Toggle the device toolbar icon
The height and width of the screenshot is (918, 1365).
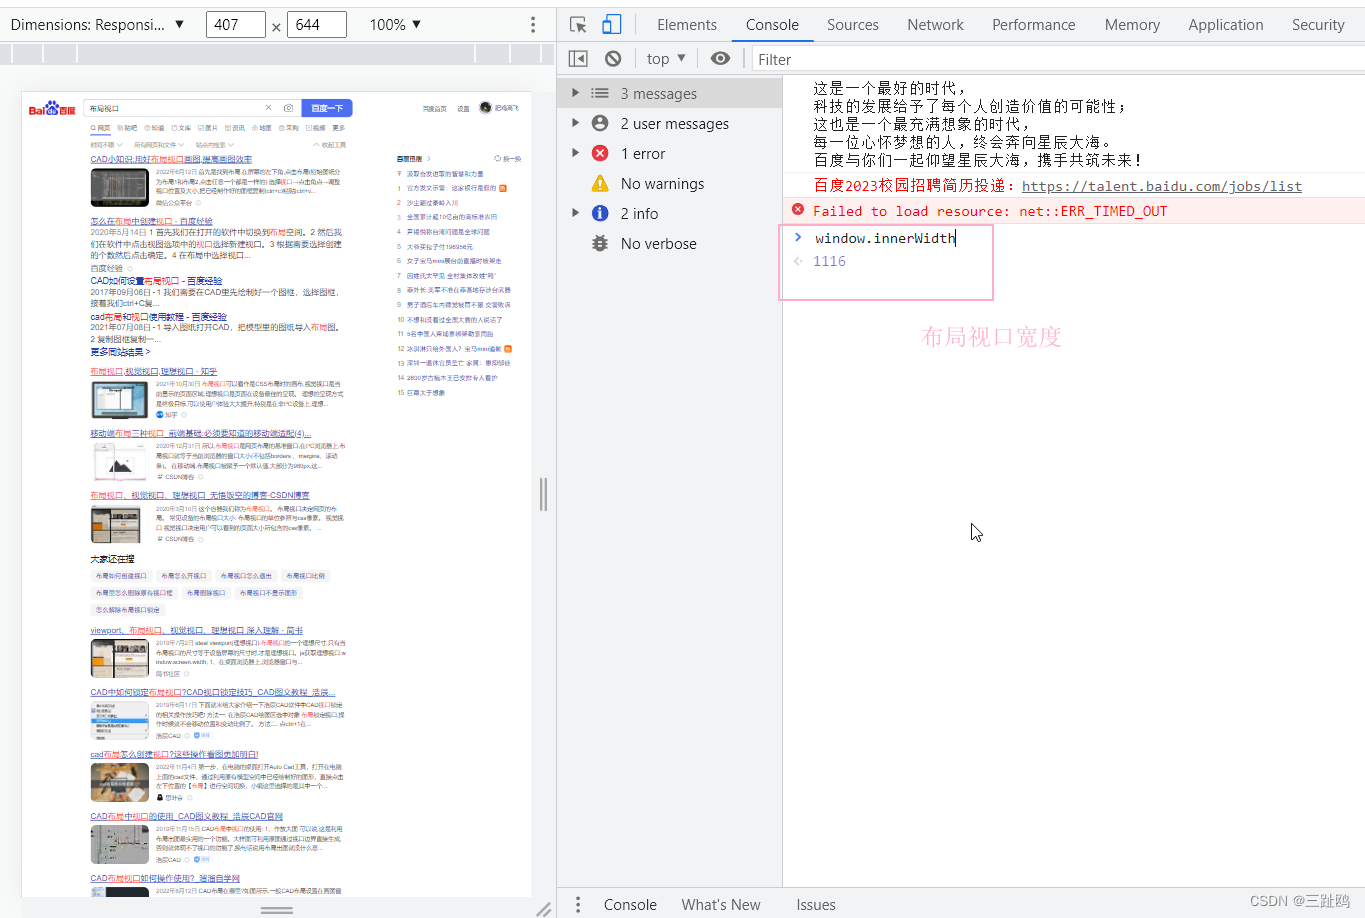pos(612,25)
